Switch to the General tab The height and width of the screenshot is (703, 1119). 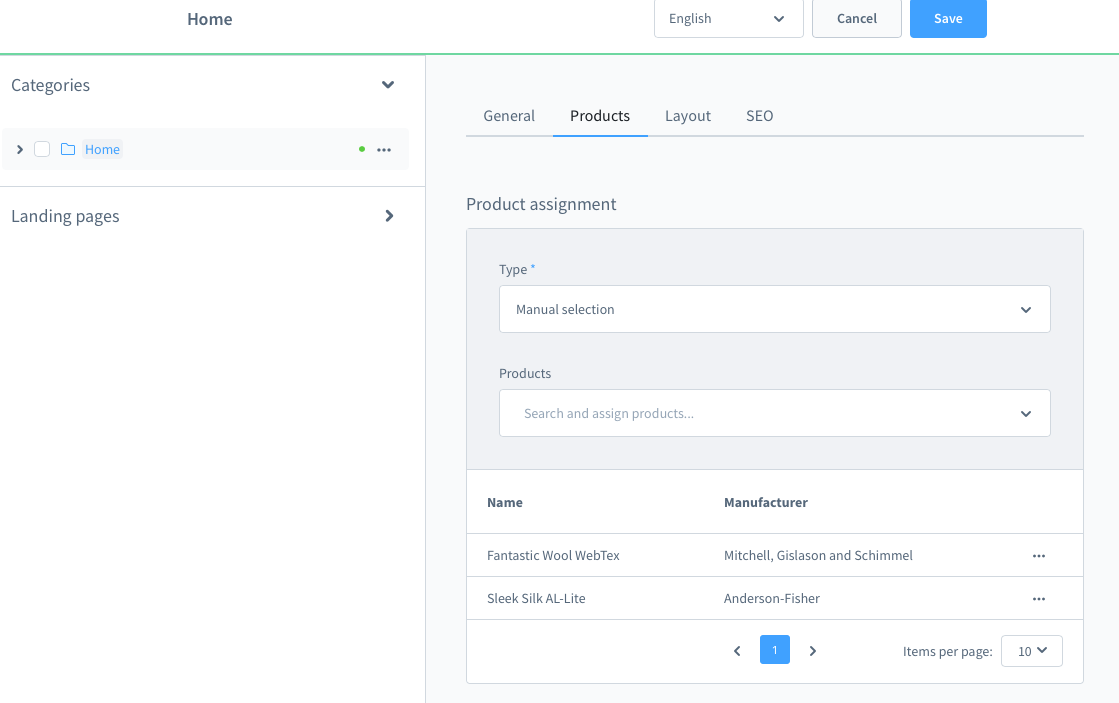click(509, 116)
